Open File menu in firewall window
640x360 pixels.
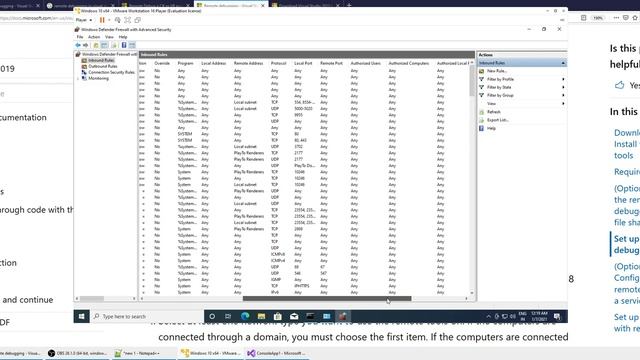pyautogui.click(x=80, y=37)
